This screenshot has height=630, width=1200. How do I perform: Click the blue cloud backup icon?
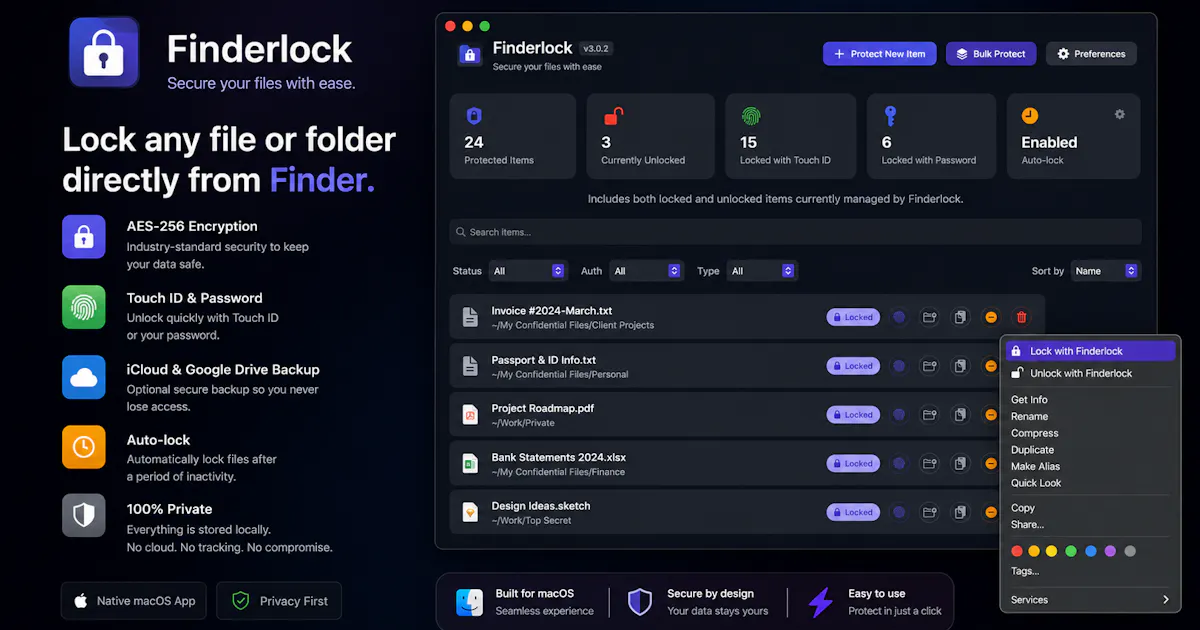click(x=84, y=377)
